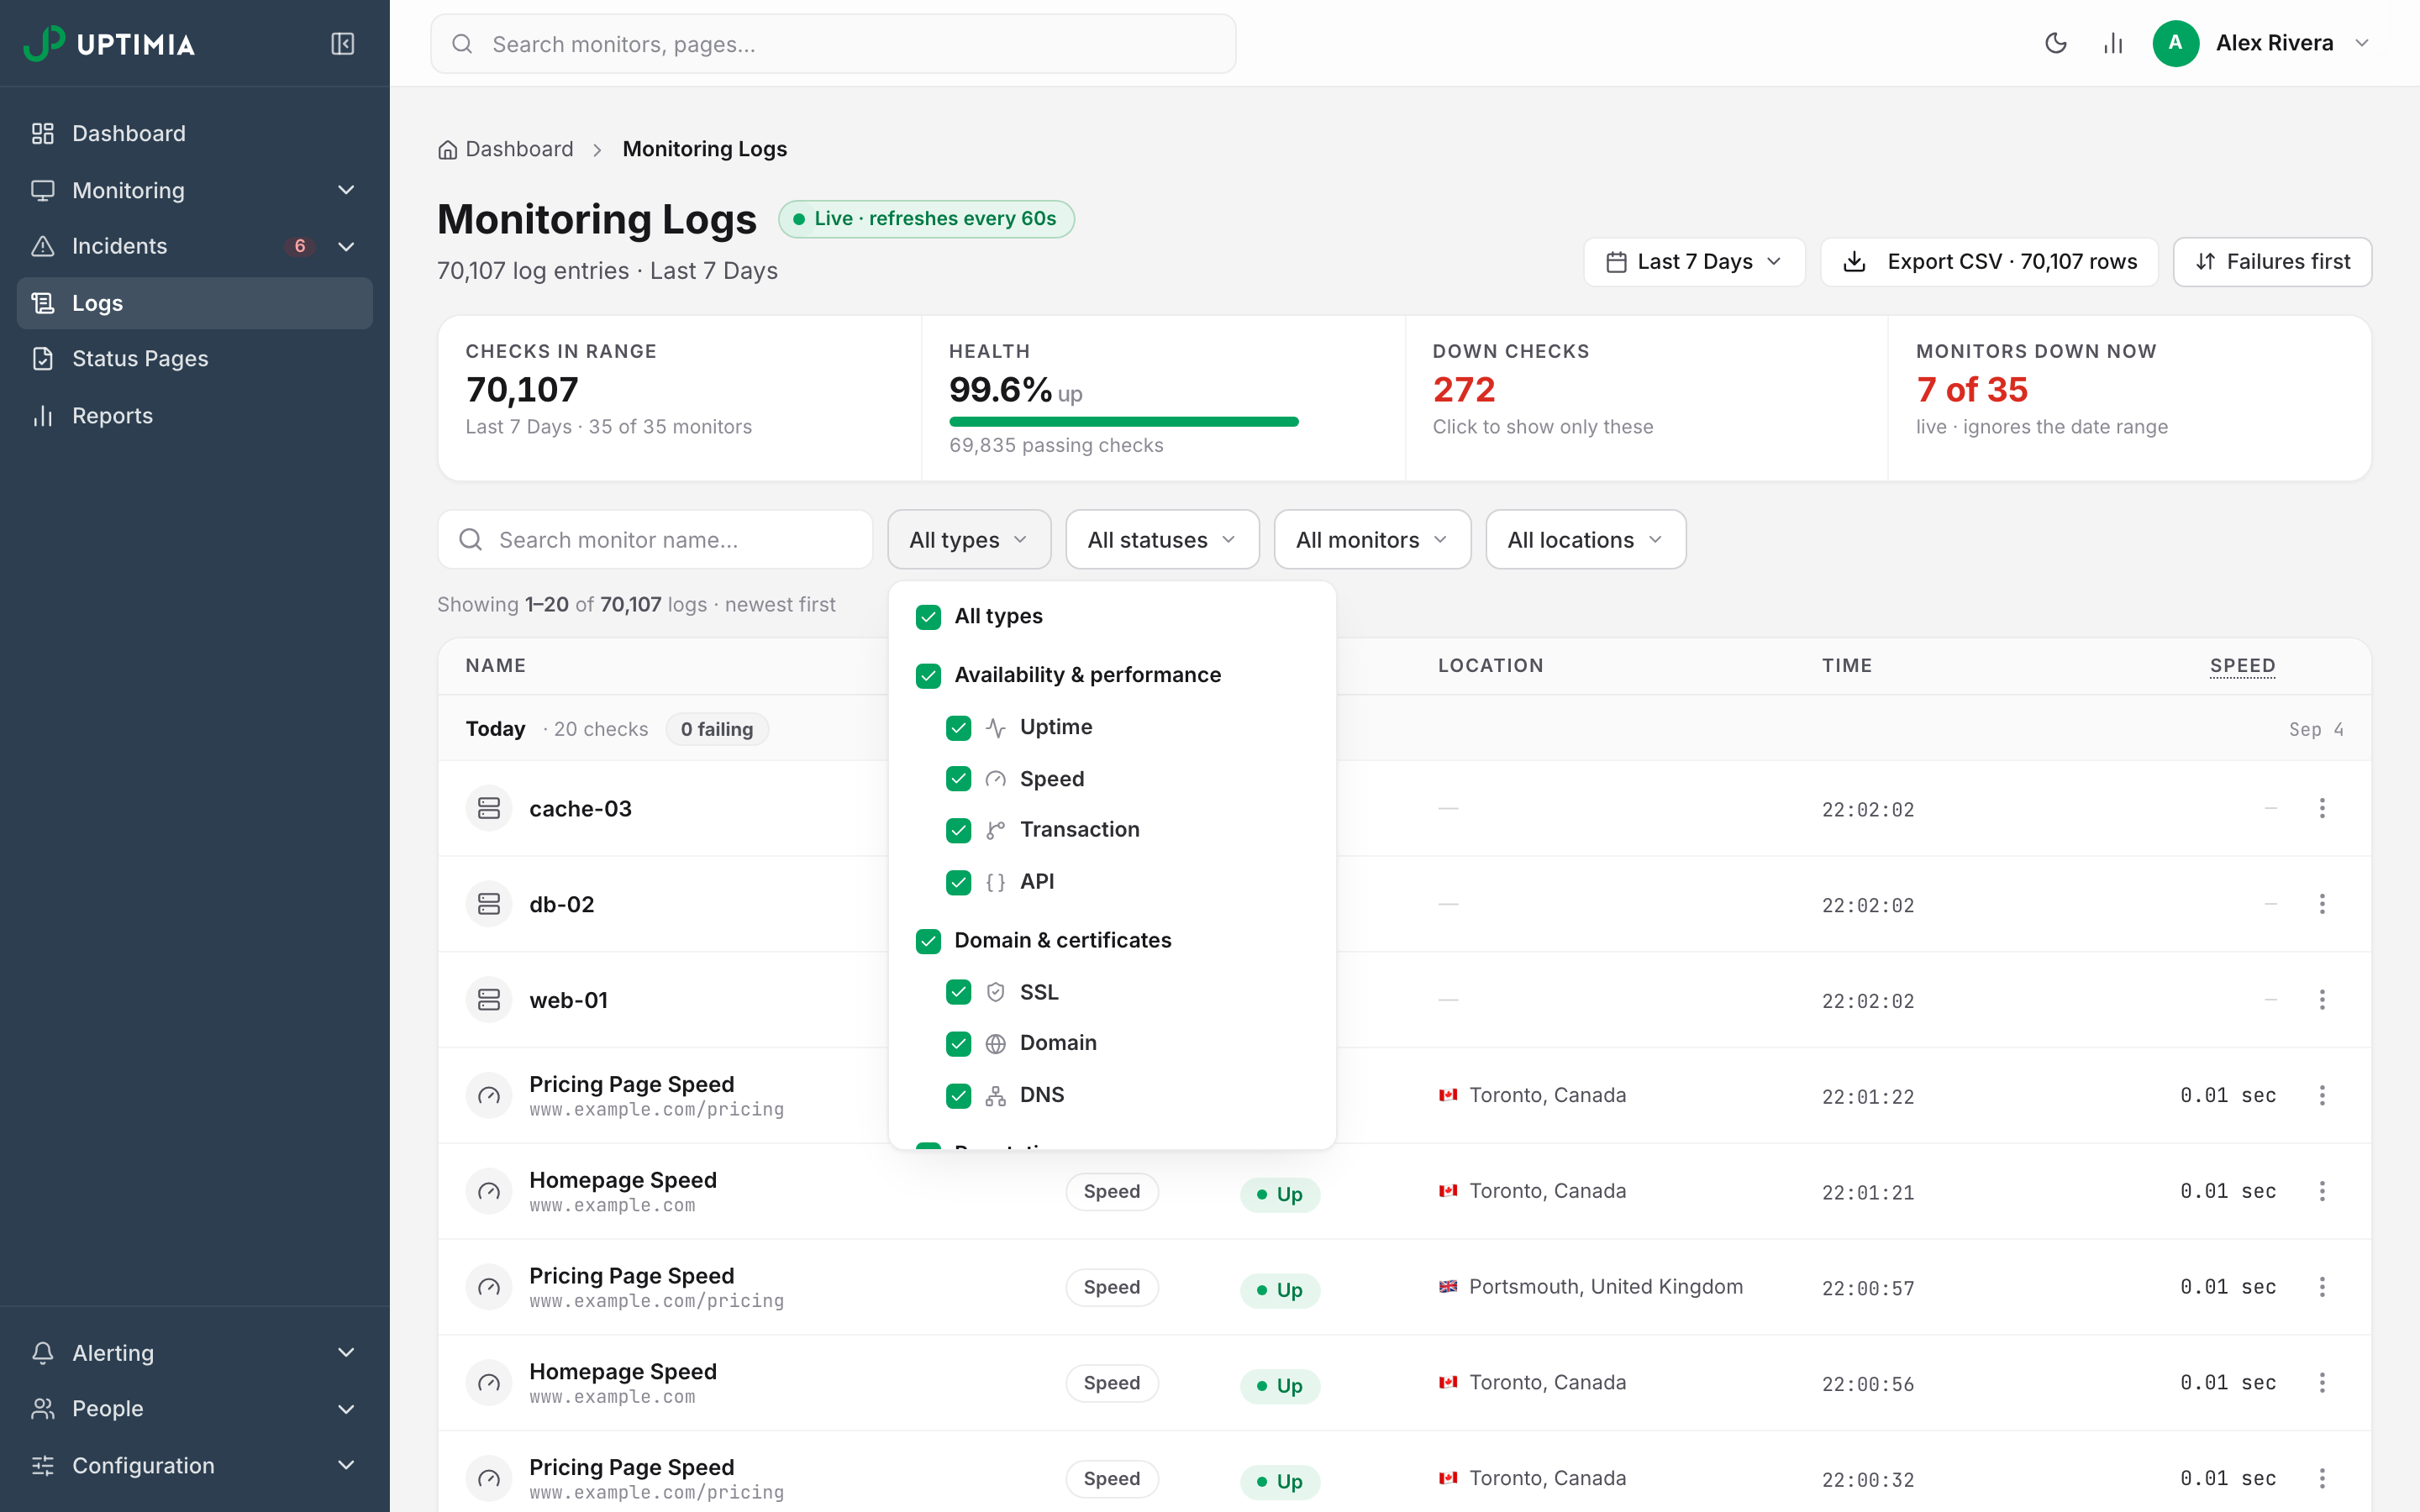Click the home icon in breadcrumb
2420x1512 pixels.
tap(447, 150)
